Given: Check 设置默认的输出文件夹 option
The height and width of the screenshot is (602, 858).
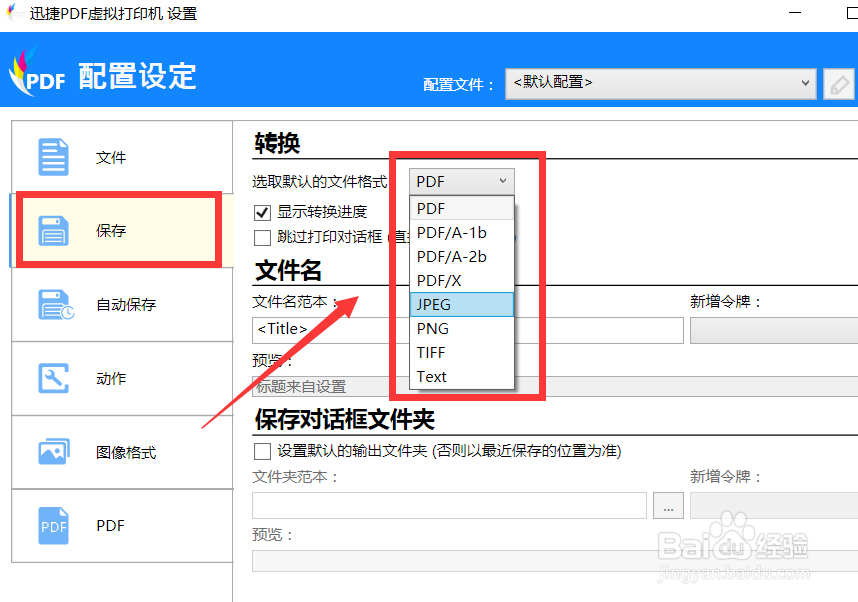Looking at the screenshot, I should pyautogui.click(x=263, y=452).
